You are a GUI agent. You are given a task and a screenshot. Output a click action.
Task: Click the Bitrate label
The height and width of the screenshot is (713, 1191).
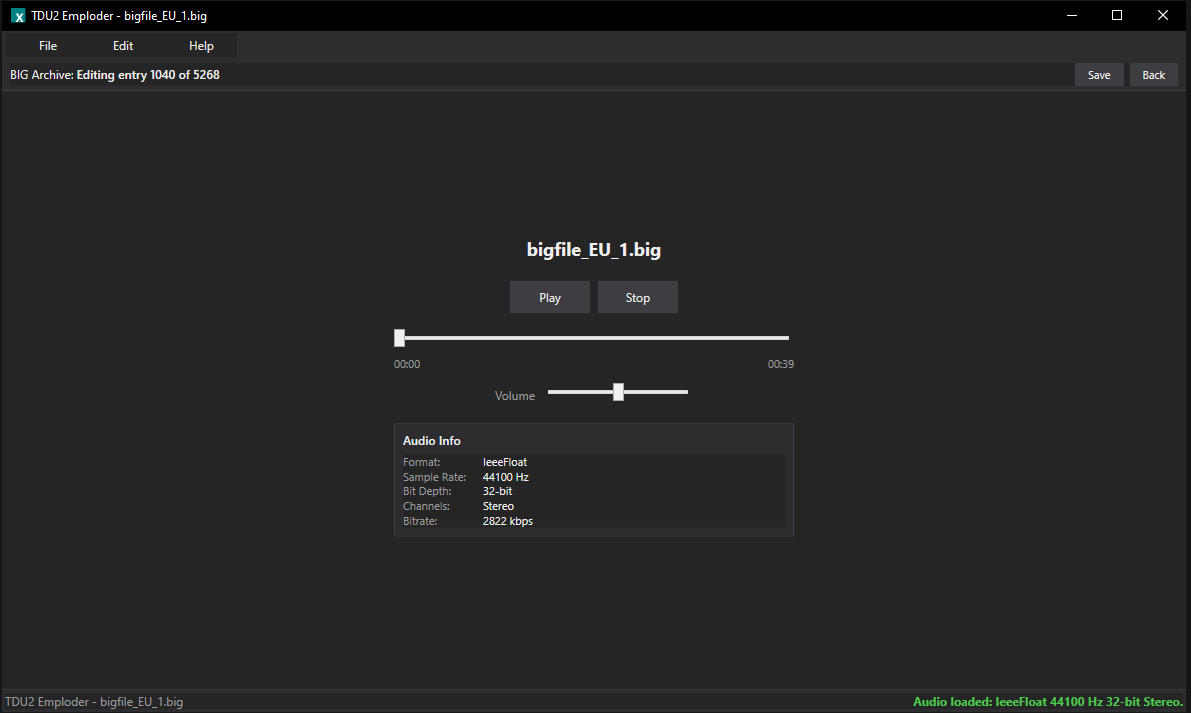(420, 521)
